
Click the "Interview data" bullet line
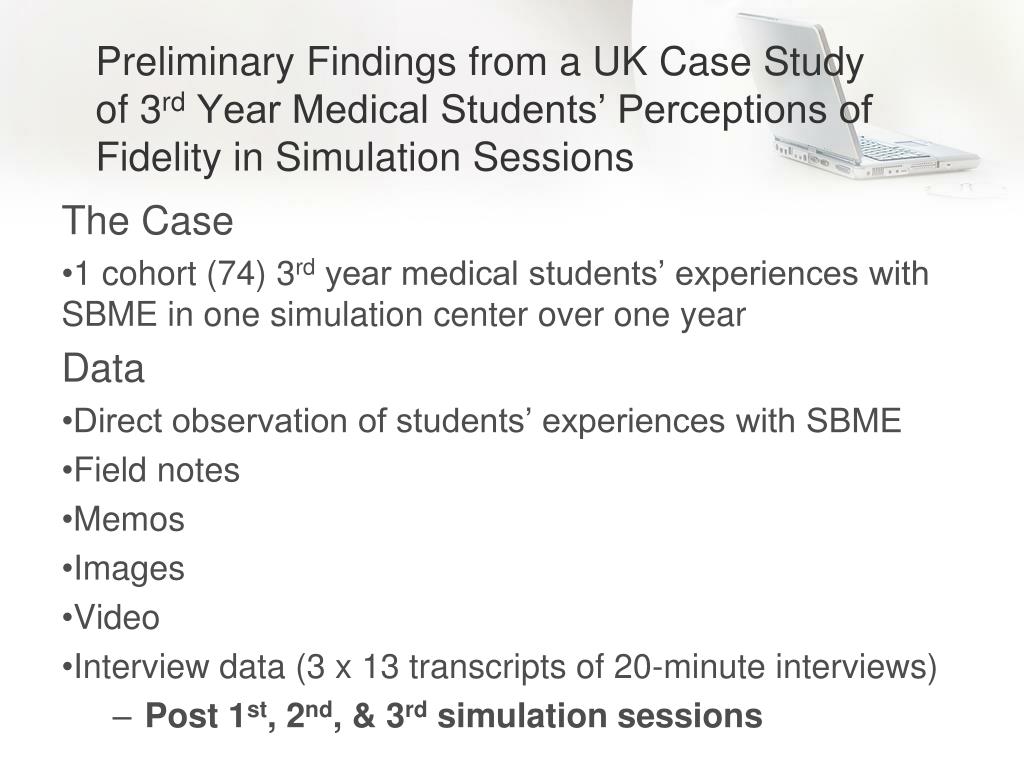(x=499, y=667)
